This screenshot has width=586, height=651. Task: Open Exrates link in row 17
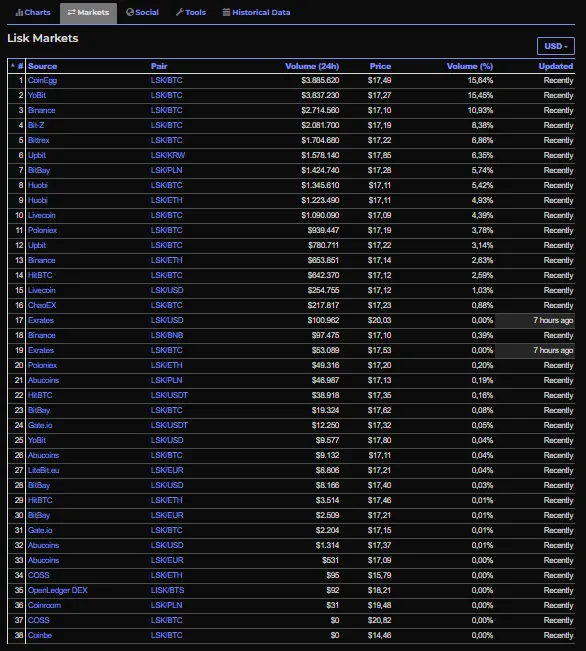click(41, 320)
